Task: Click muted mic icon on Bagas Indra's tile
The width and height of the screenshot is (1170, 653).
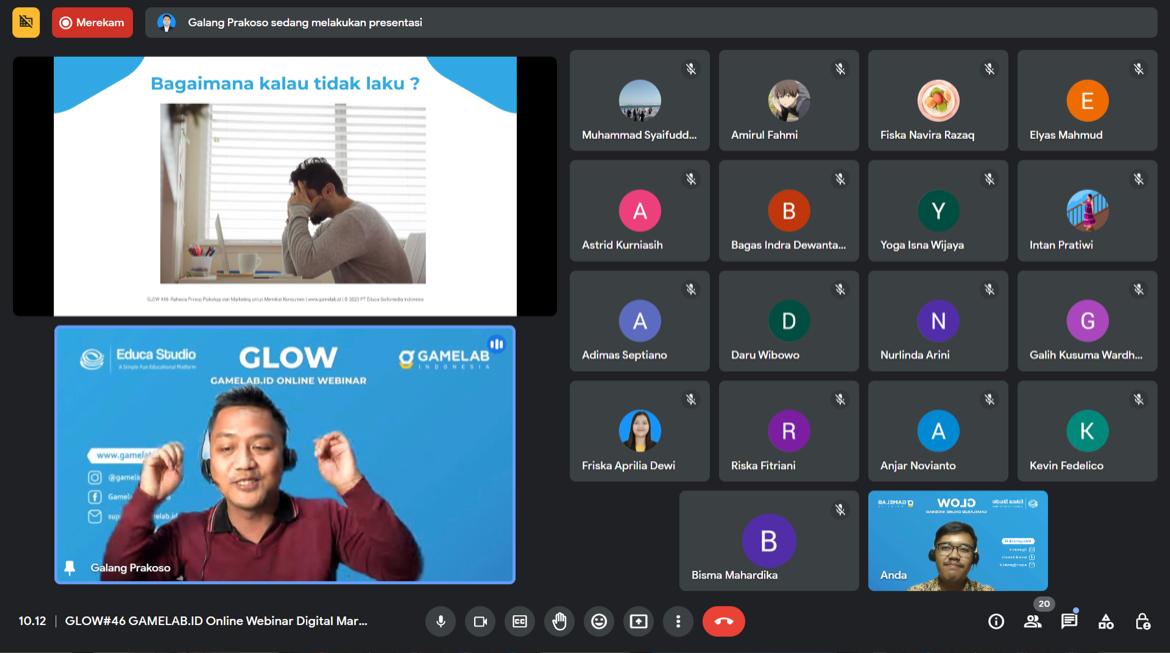Action: (840, 179)
